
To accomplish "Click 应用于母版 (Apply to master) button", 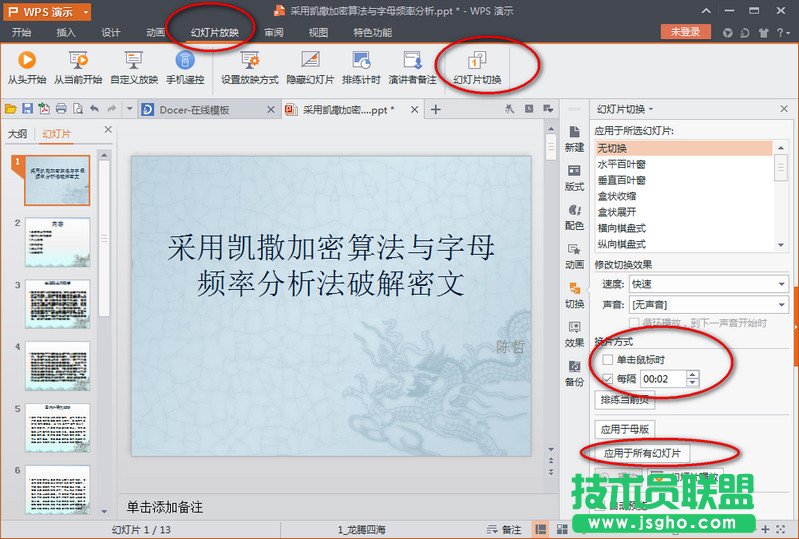I will tap(624, 429).
